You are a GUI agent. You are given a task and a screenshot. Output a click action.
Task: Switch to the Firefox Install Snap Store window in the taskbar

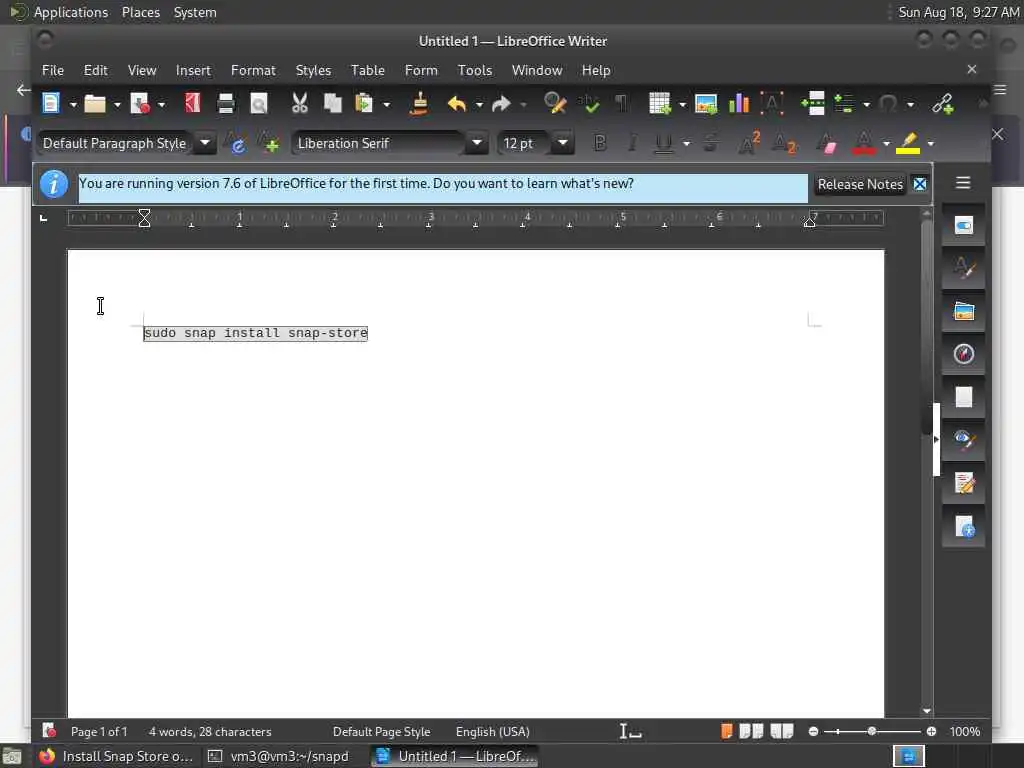[x=116, y=756]
